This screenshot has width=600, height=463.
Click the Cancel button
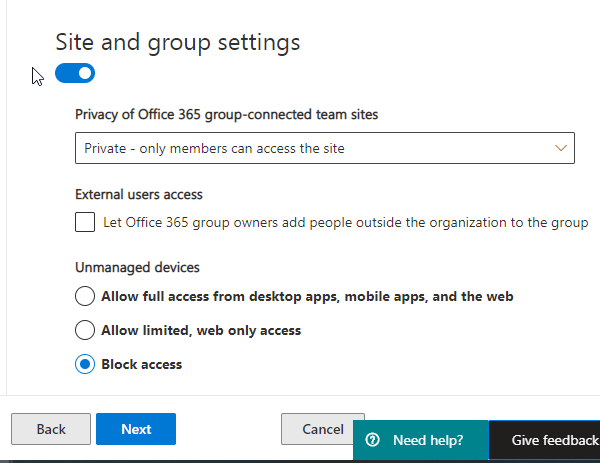pyautogui.click(x=322, y=429)
